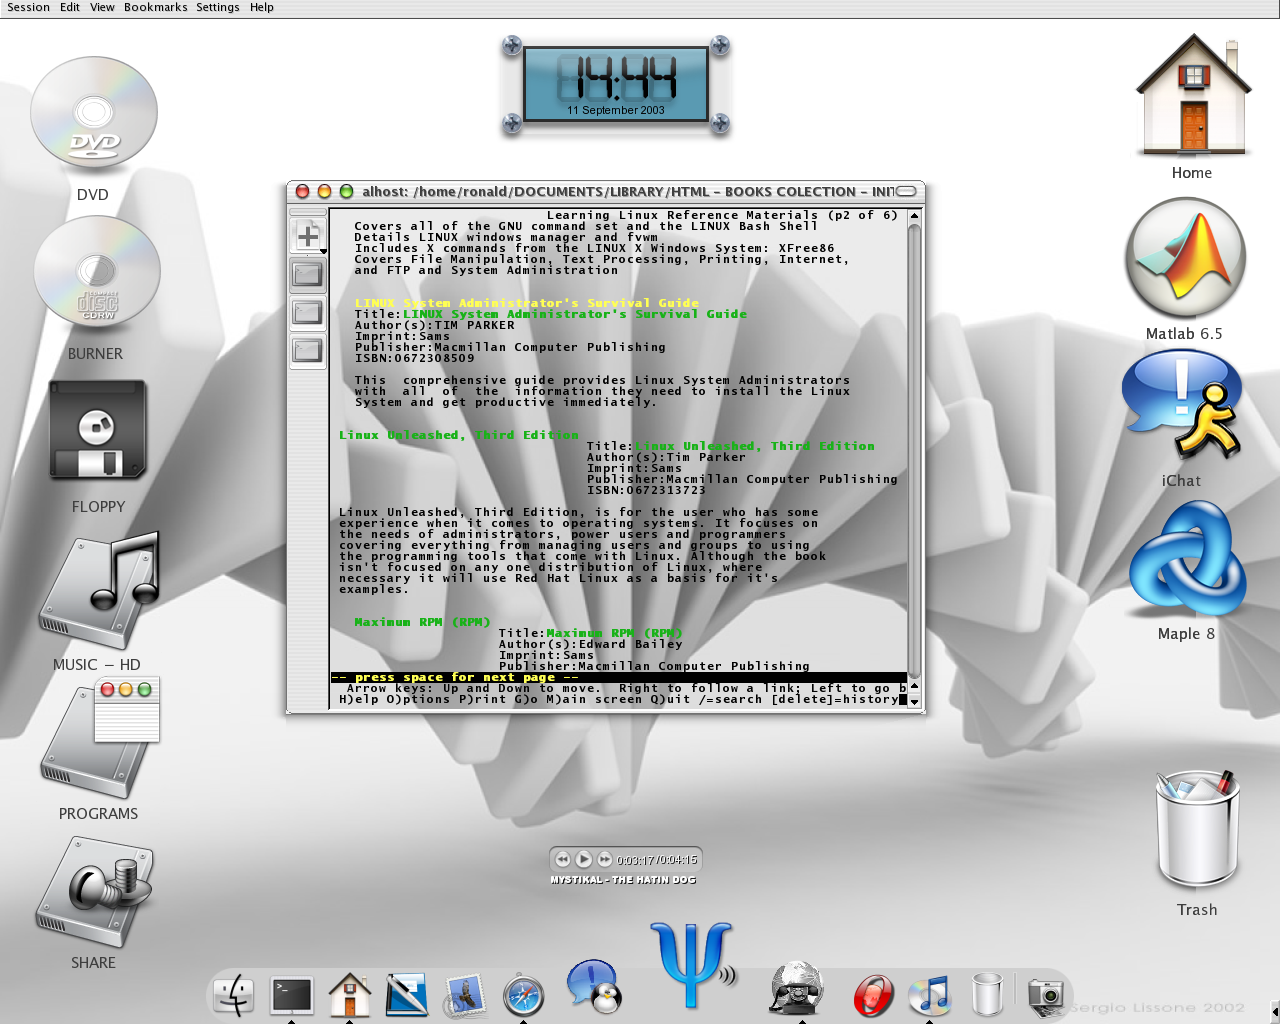Viewport: 1280px width, 1024px height.
Task: Click the 'Author(s):TIM PARKER' line
Action: (x=435, y=325)
